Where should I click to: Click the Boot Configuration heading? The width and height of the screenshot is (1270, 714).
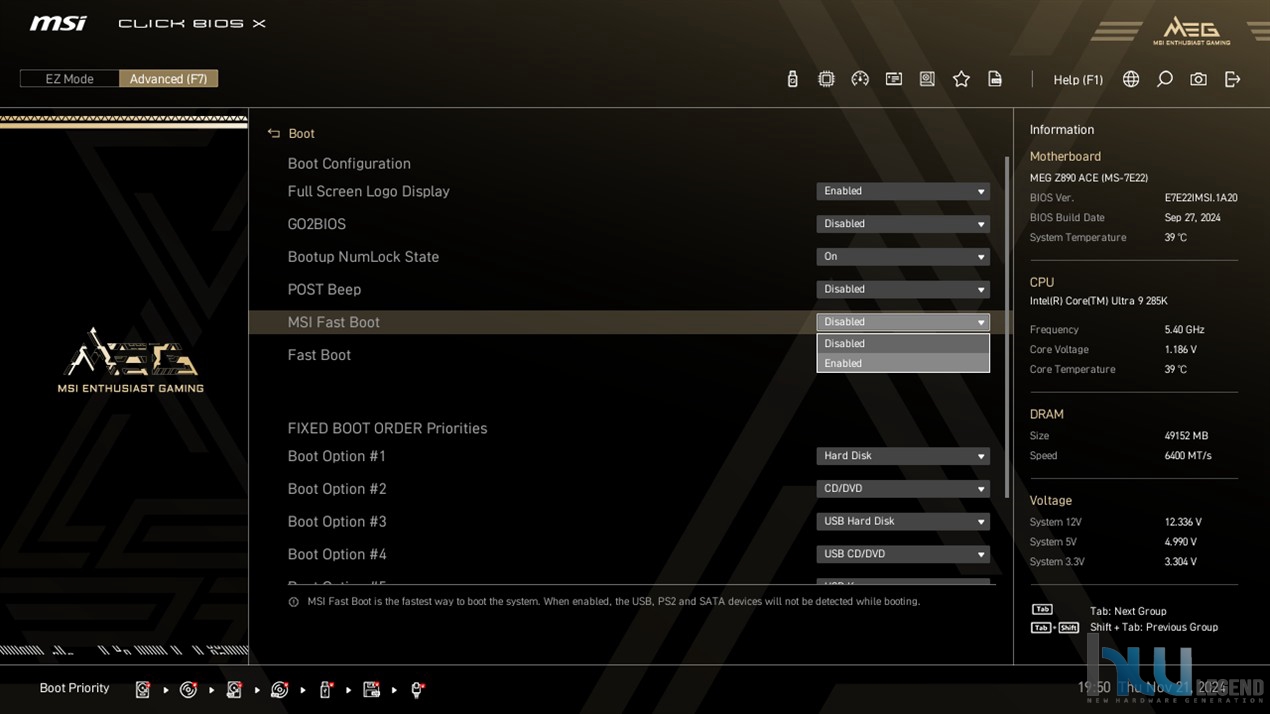349,164
